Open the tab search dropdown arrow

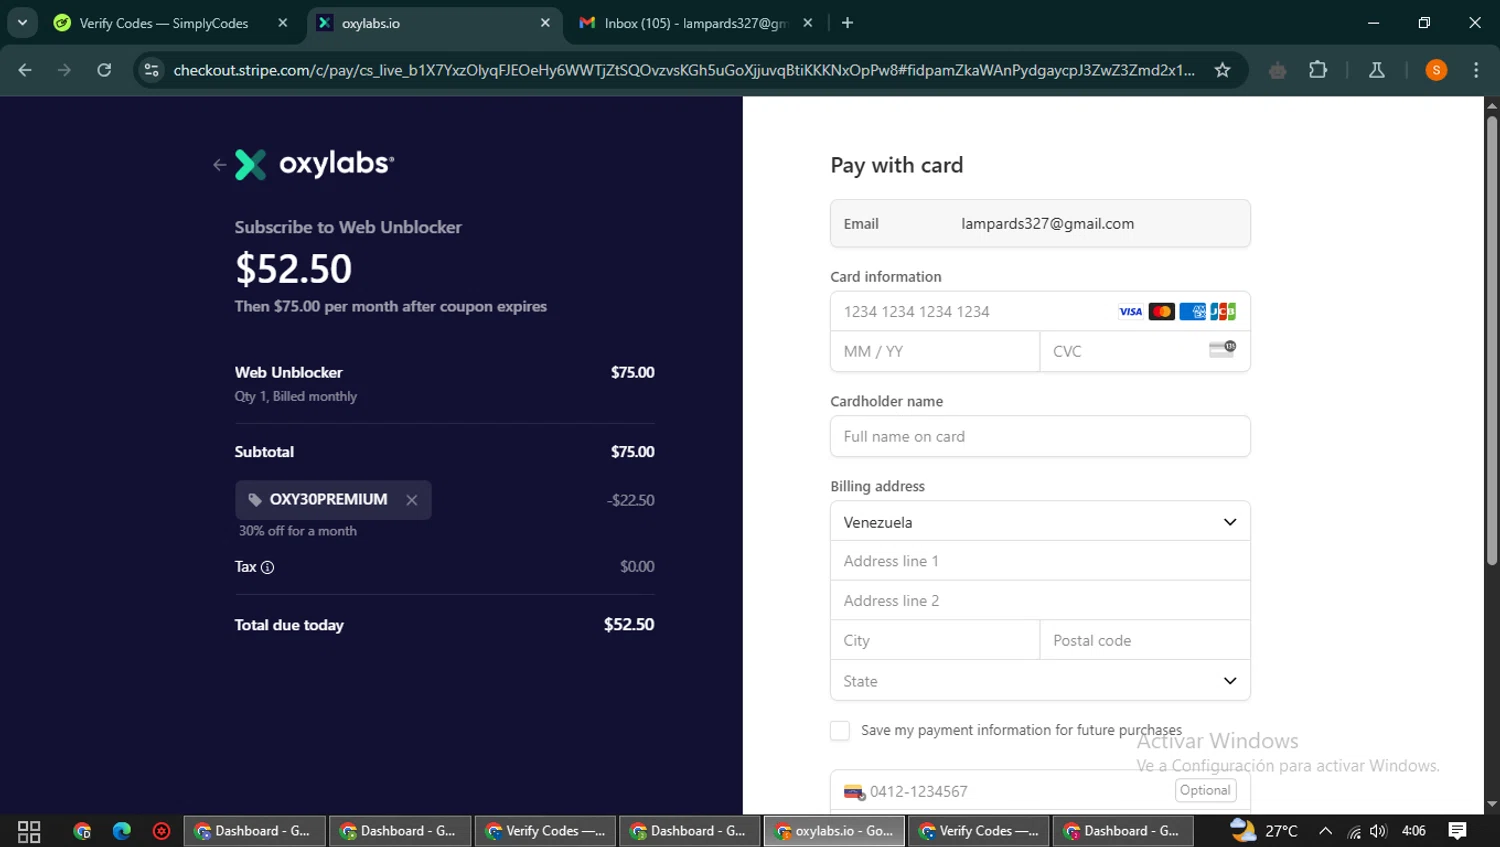(22, 22)
